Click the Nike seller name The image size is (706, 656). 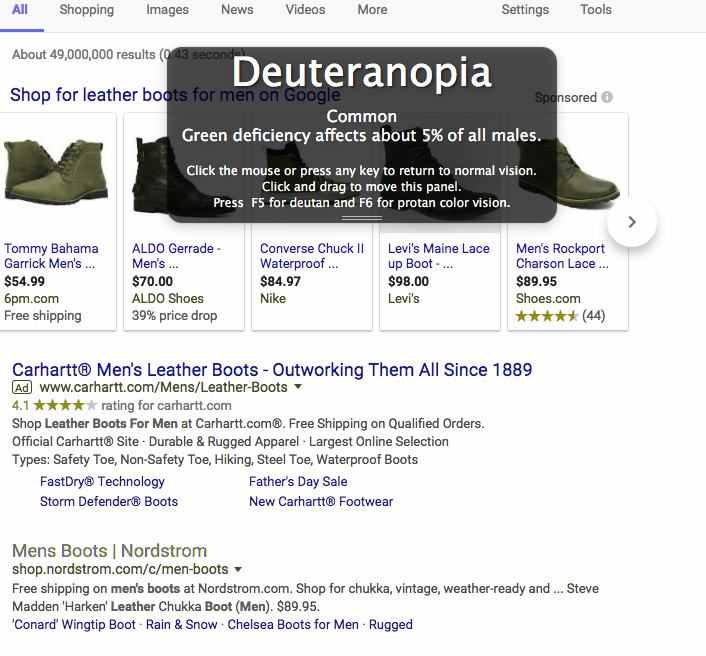coord(273,299)
